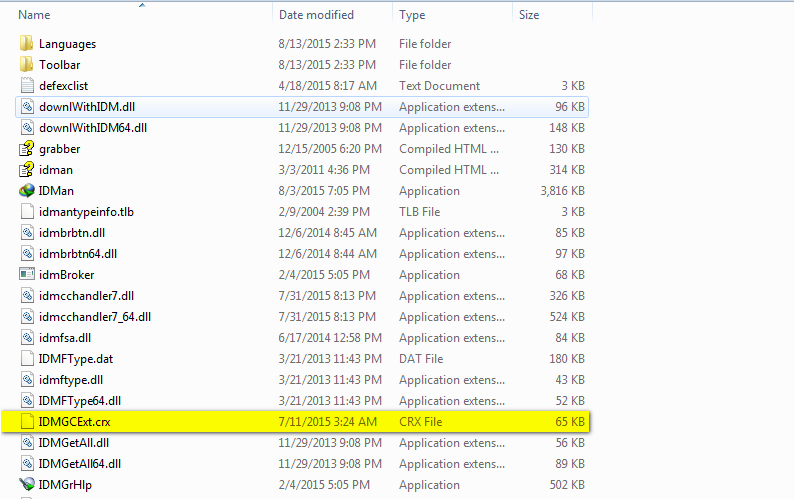The image size is (794, 499).
Task: Click the IDMan application globe icon
Action: [x=27, y=190]
